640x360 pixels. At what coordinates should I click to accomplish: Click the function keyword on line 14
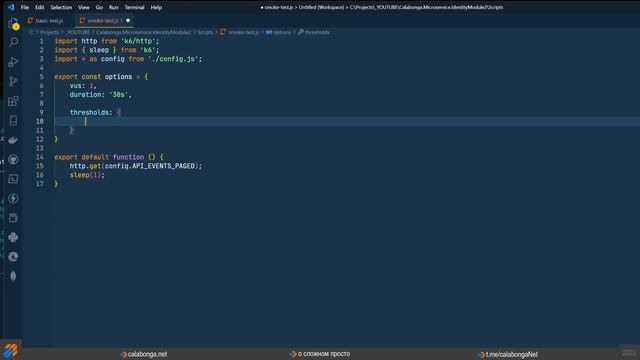[128, 157]
